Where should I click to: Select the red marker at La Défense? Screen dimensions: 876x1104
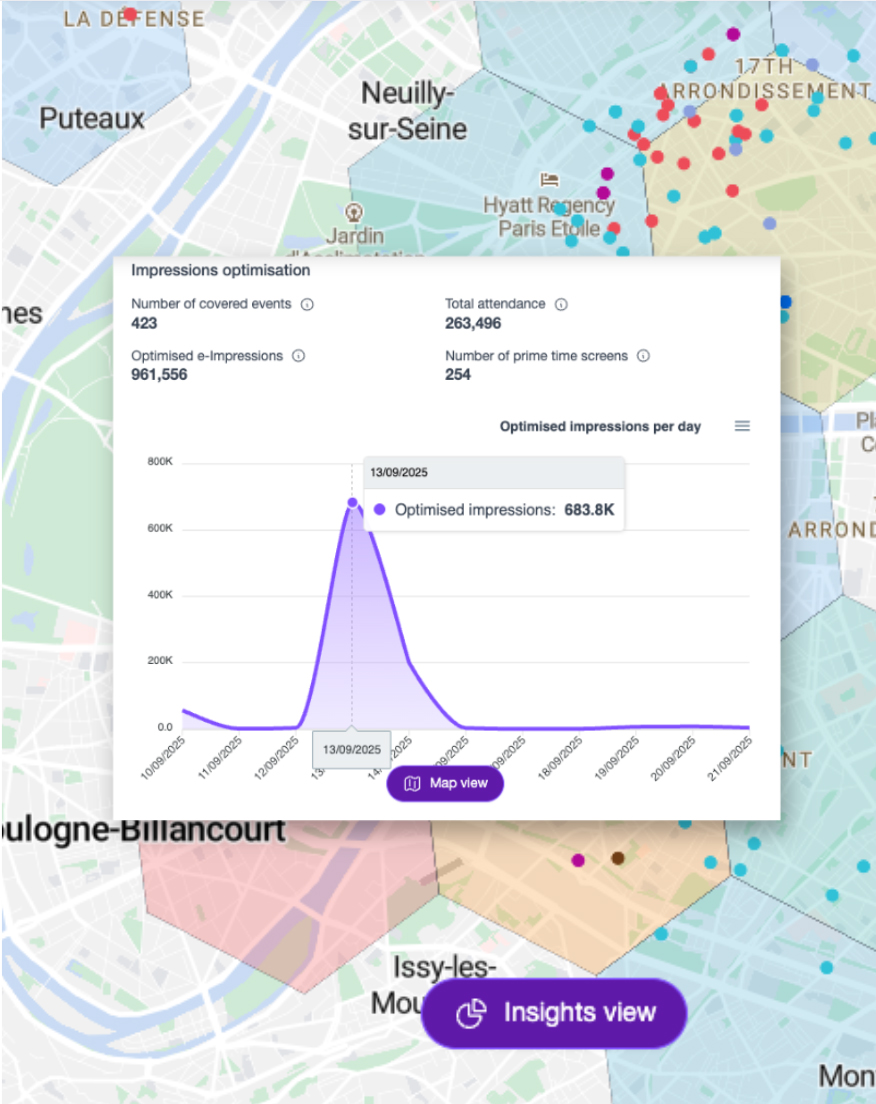(130, 14)
